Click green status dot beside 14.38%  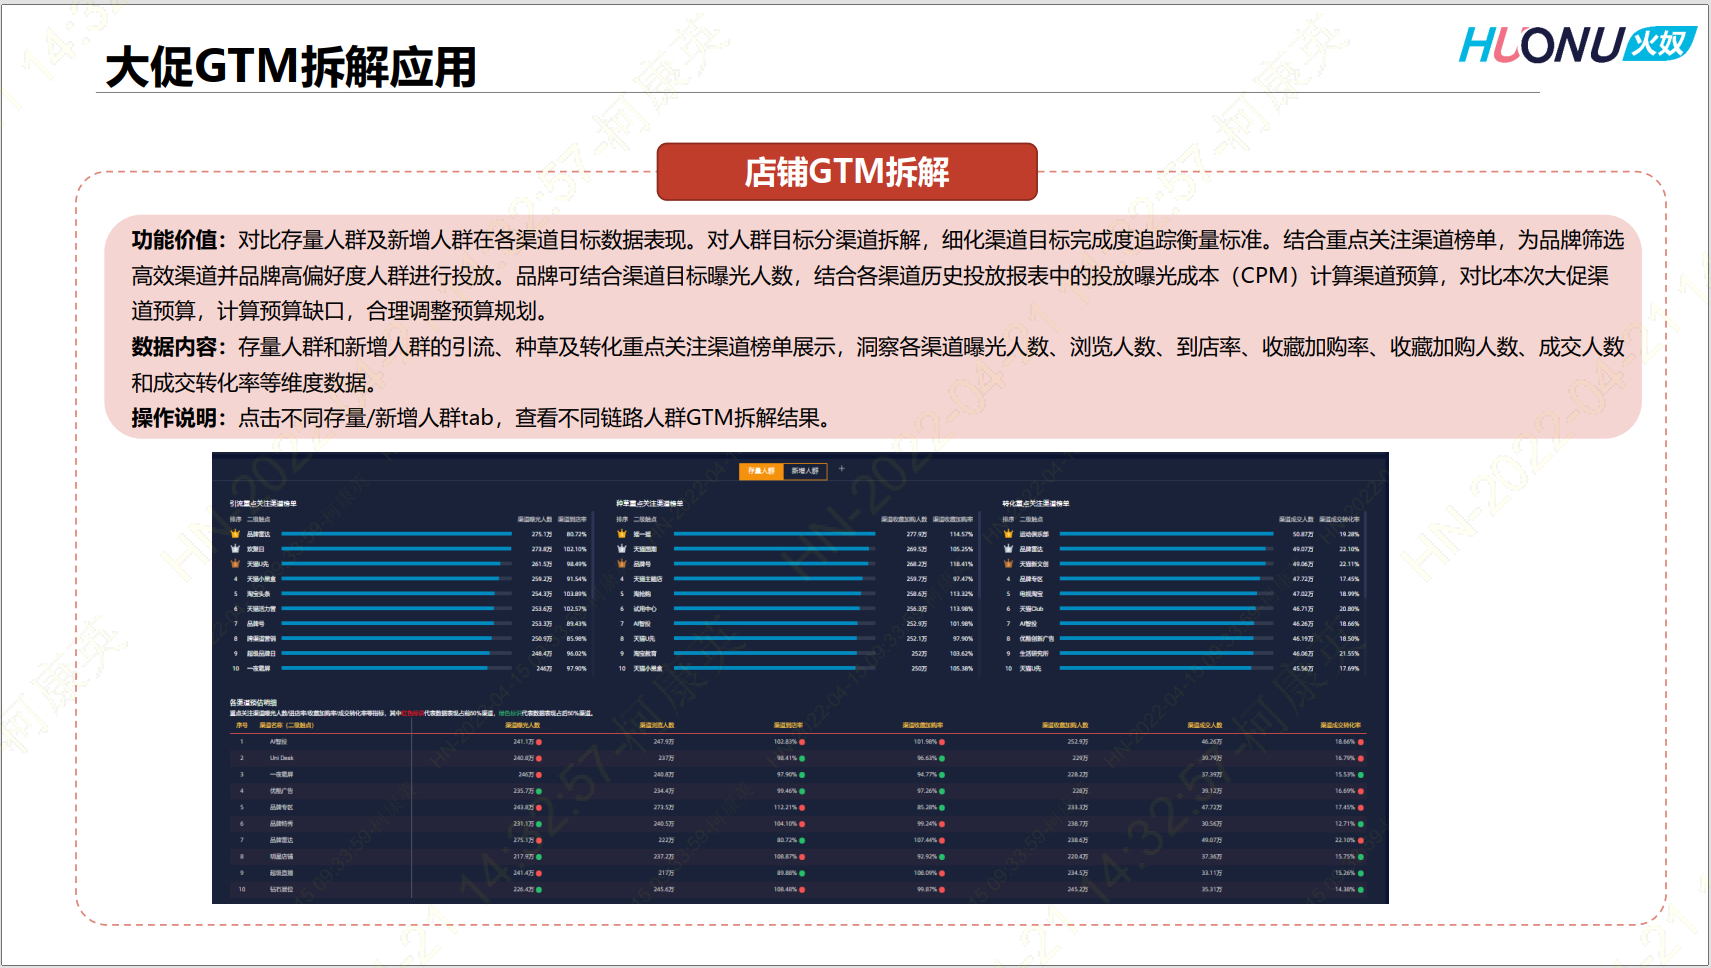click(1361, 889)
